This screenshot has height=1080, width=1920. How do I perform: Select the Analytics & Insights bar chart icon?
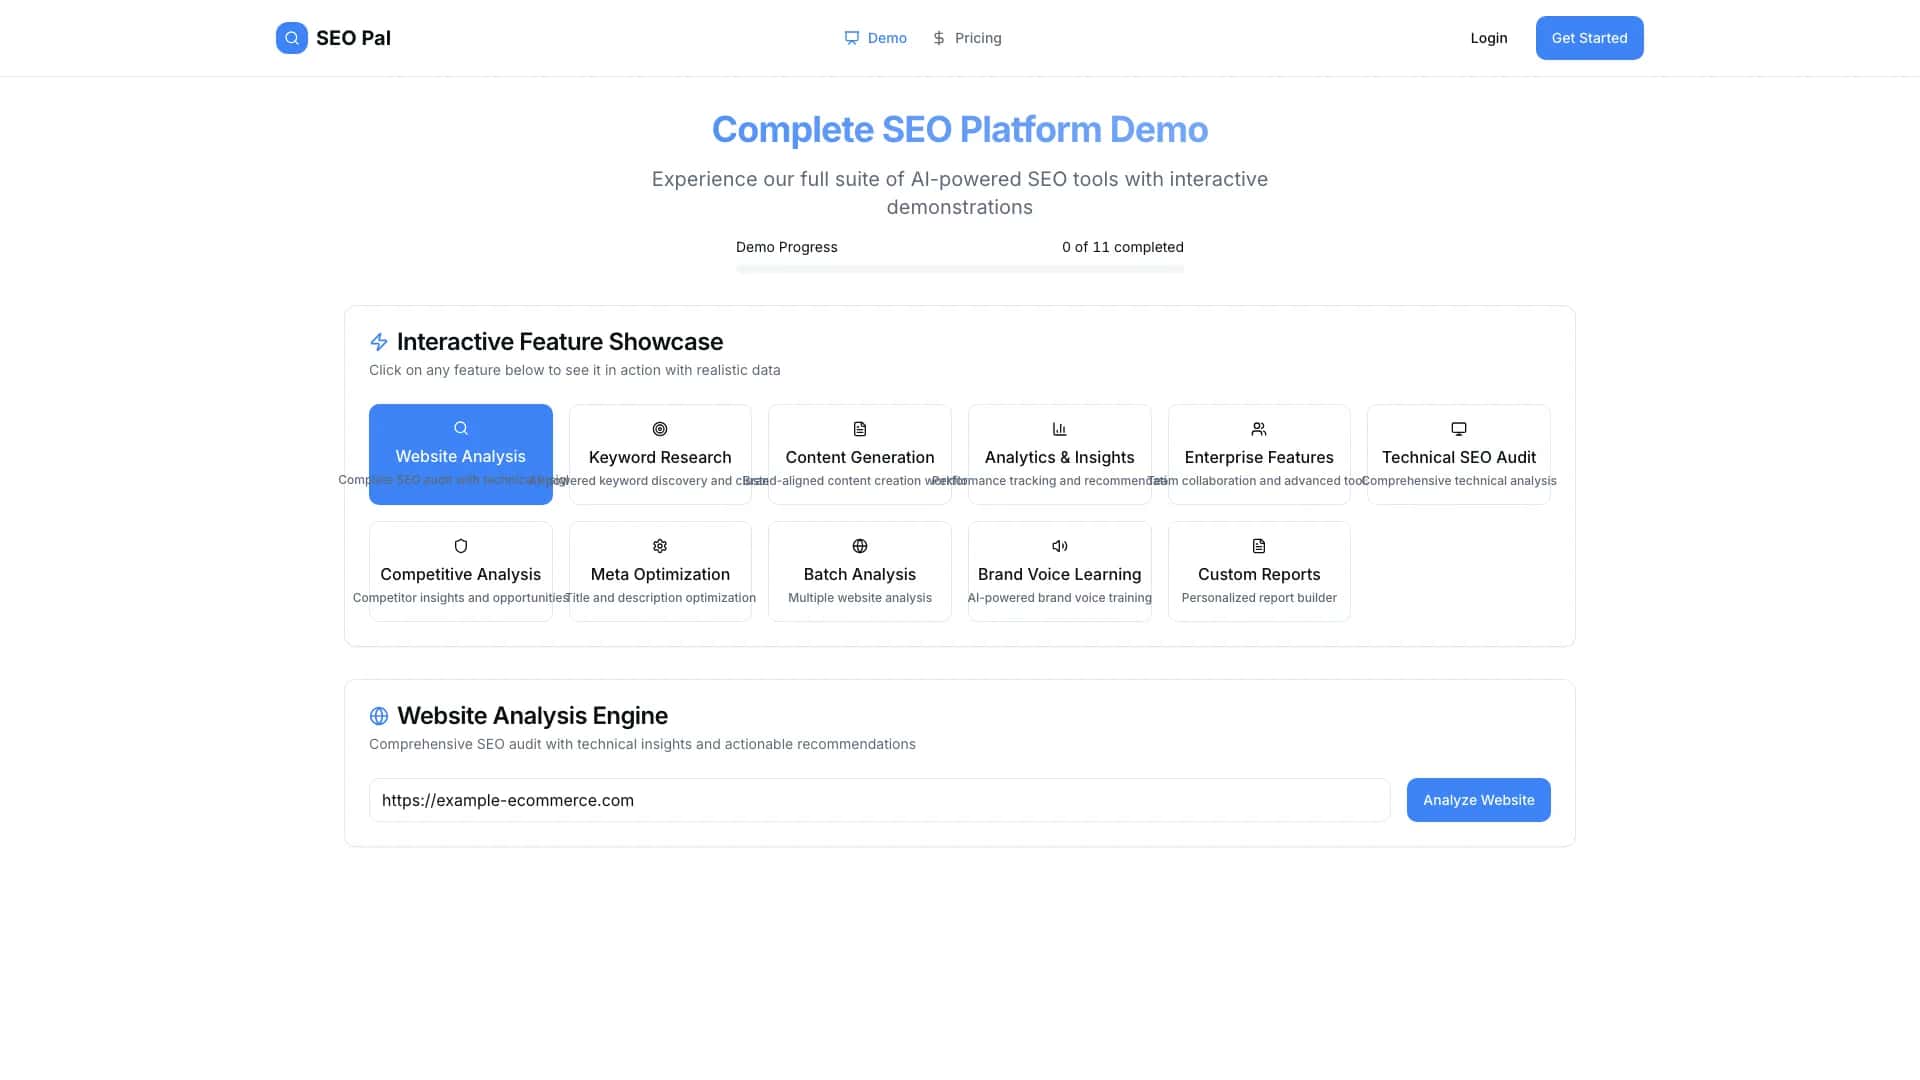(x=1059, y=429)
